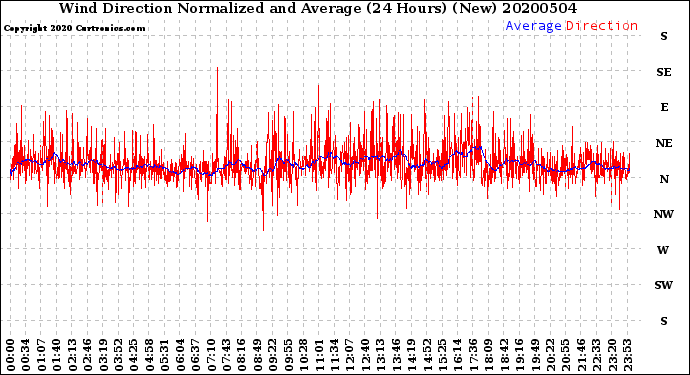Click the "12:07" time axis label

click(x=350, y=355)
